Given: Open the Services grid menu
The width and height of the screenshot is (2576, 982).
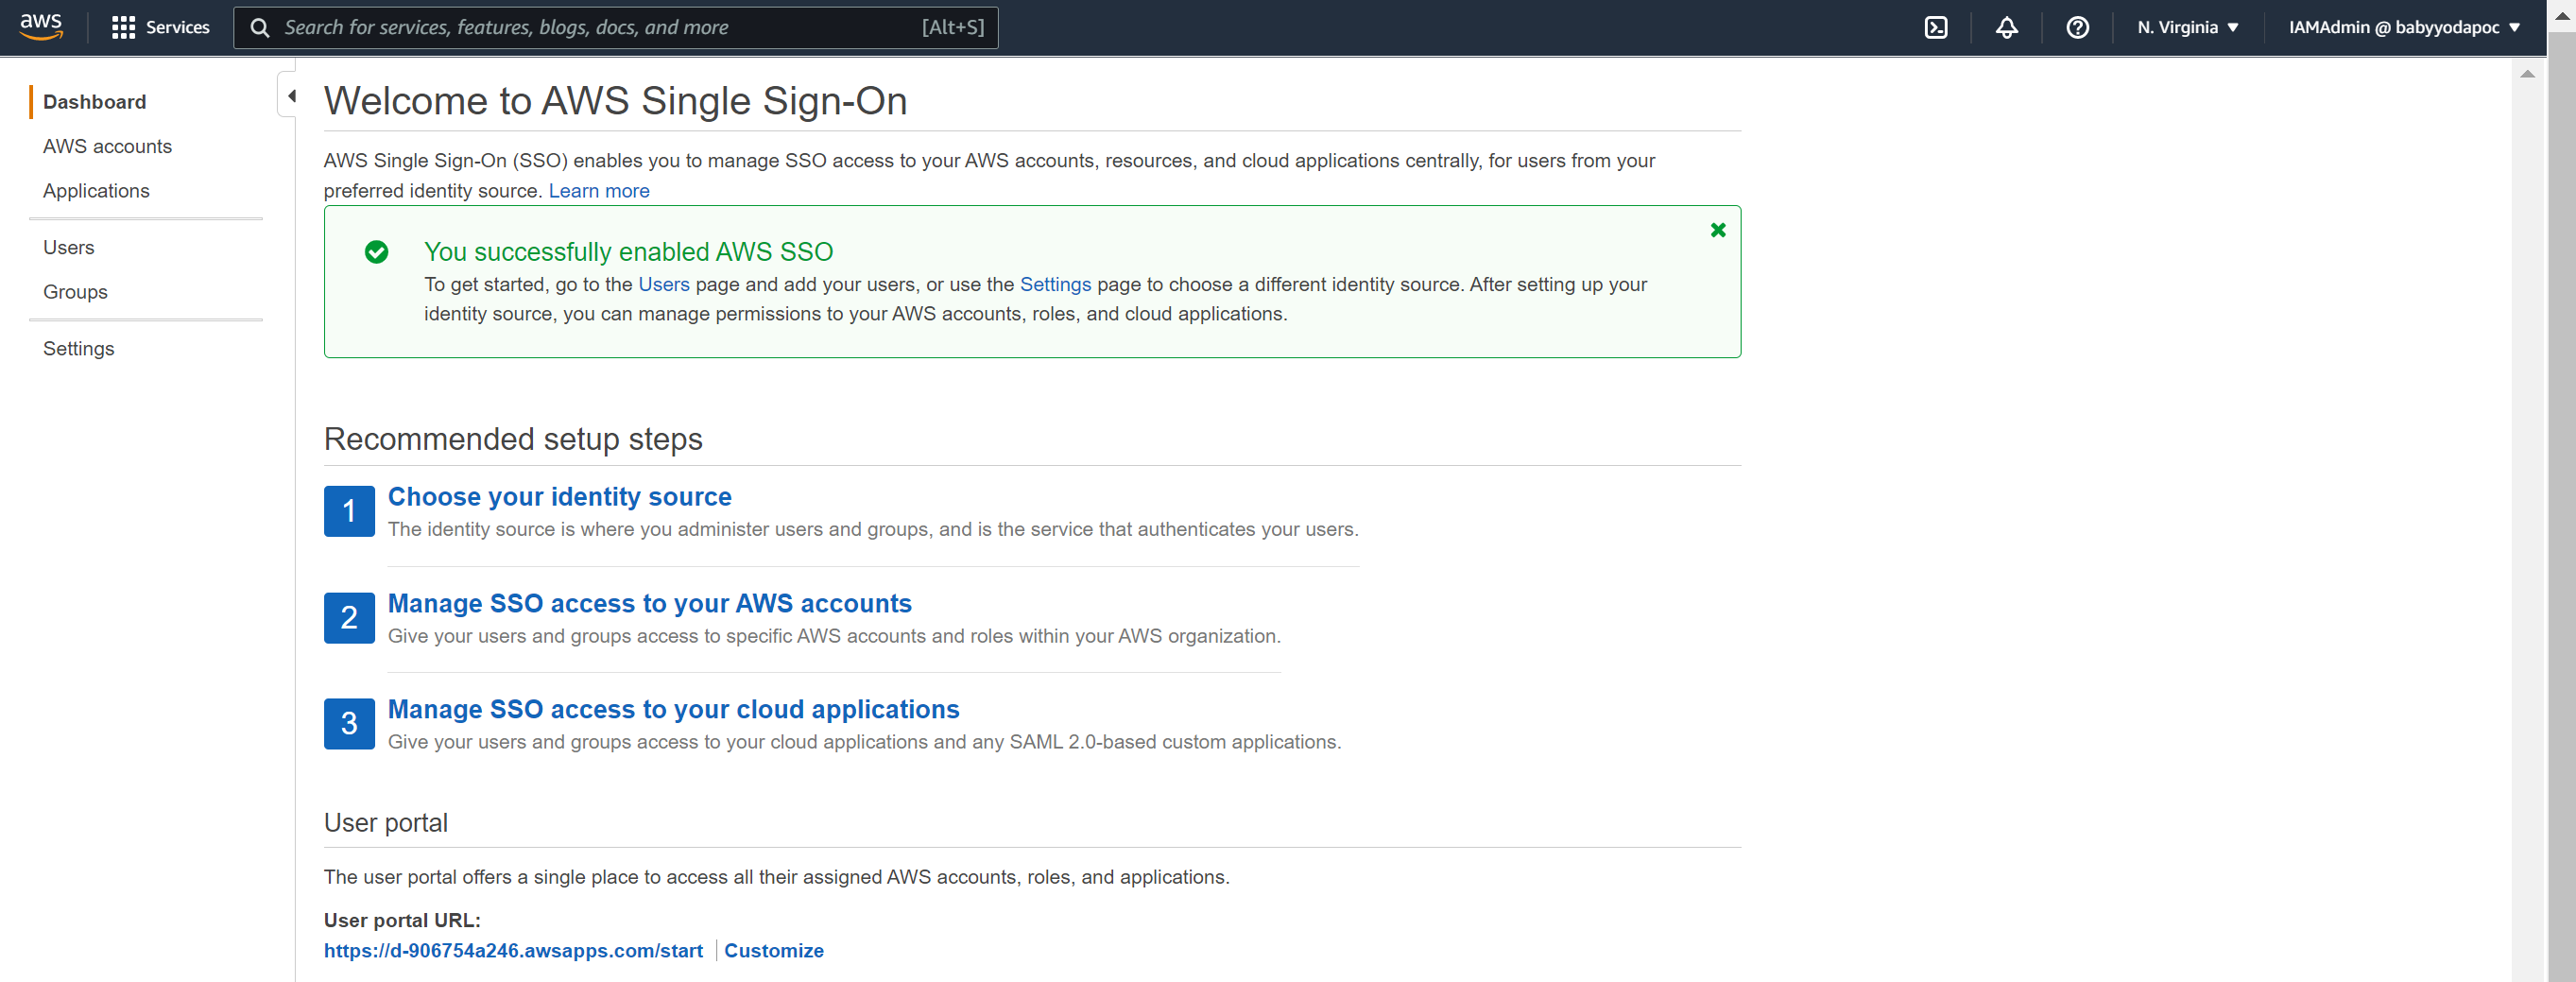Looking at the screenshot, I should (x=160, y=27).
